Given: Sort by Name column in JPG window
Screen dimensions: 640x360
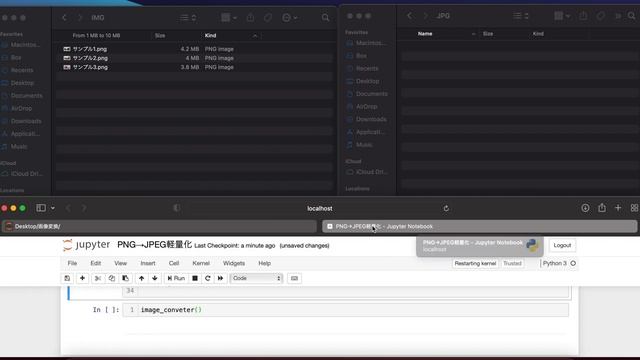Looking at the screenshot, I should click(425, 33).
